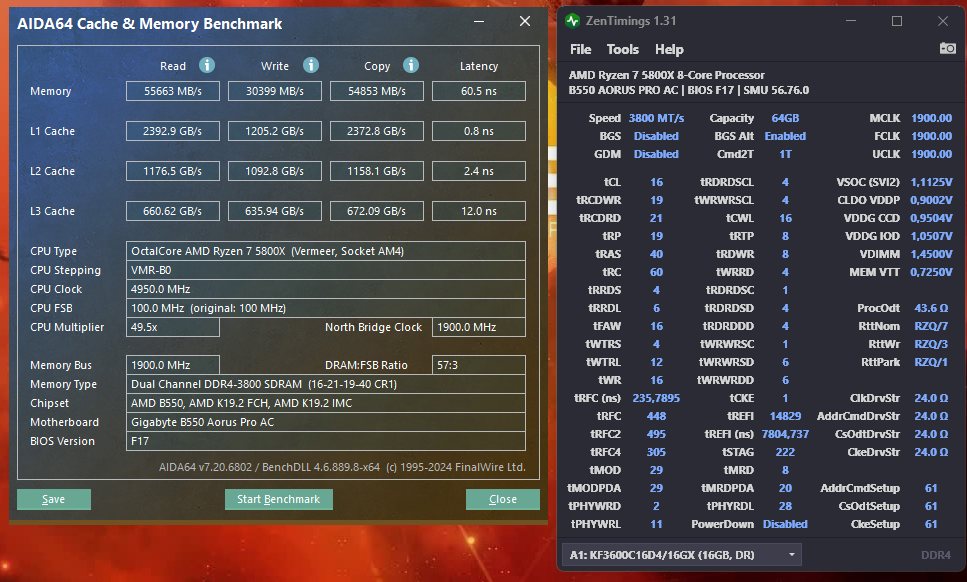Open the File menu in ZenTimings
The width and height of the screenshot is (967, 582).
tap(580, 49)
